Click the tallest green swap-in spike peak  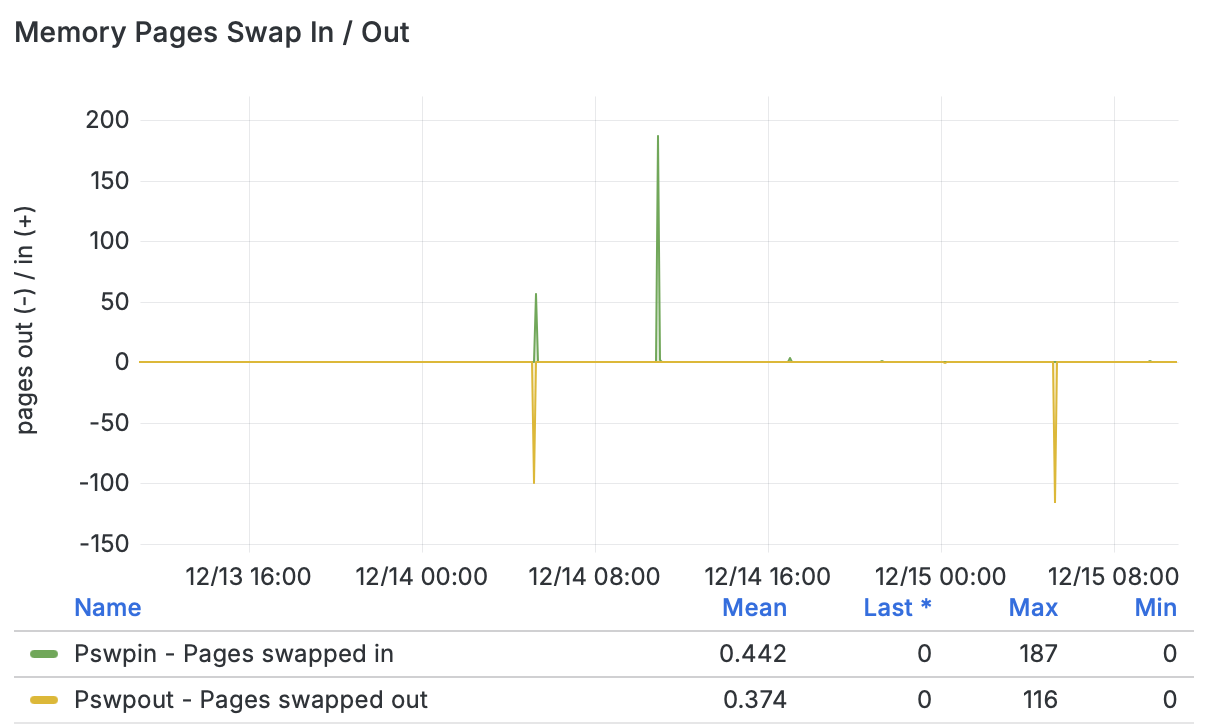coord(658,137)
